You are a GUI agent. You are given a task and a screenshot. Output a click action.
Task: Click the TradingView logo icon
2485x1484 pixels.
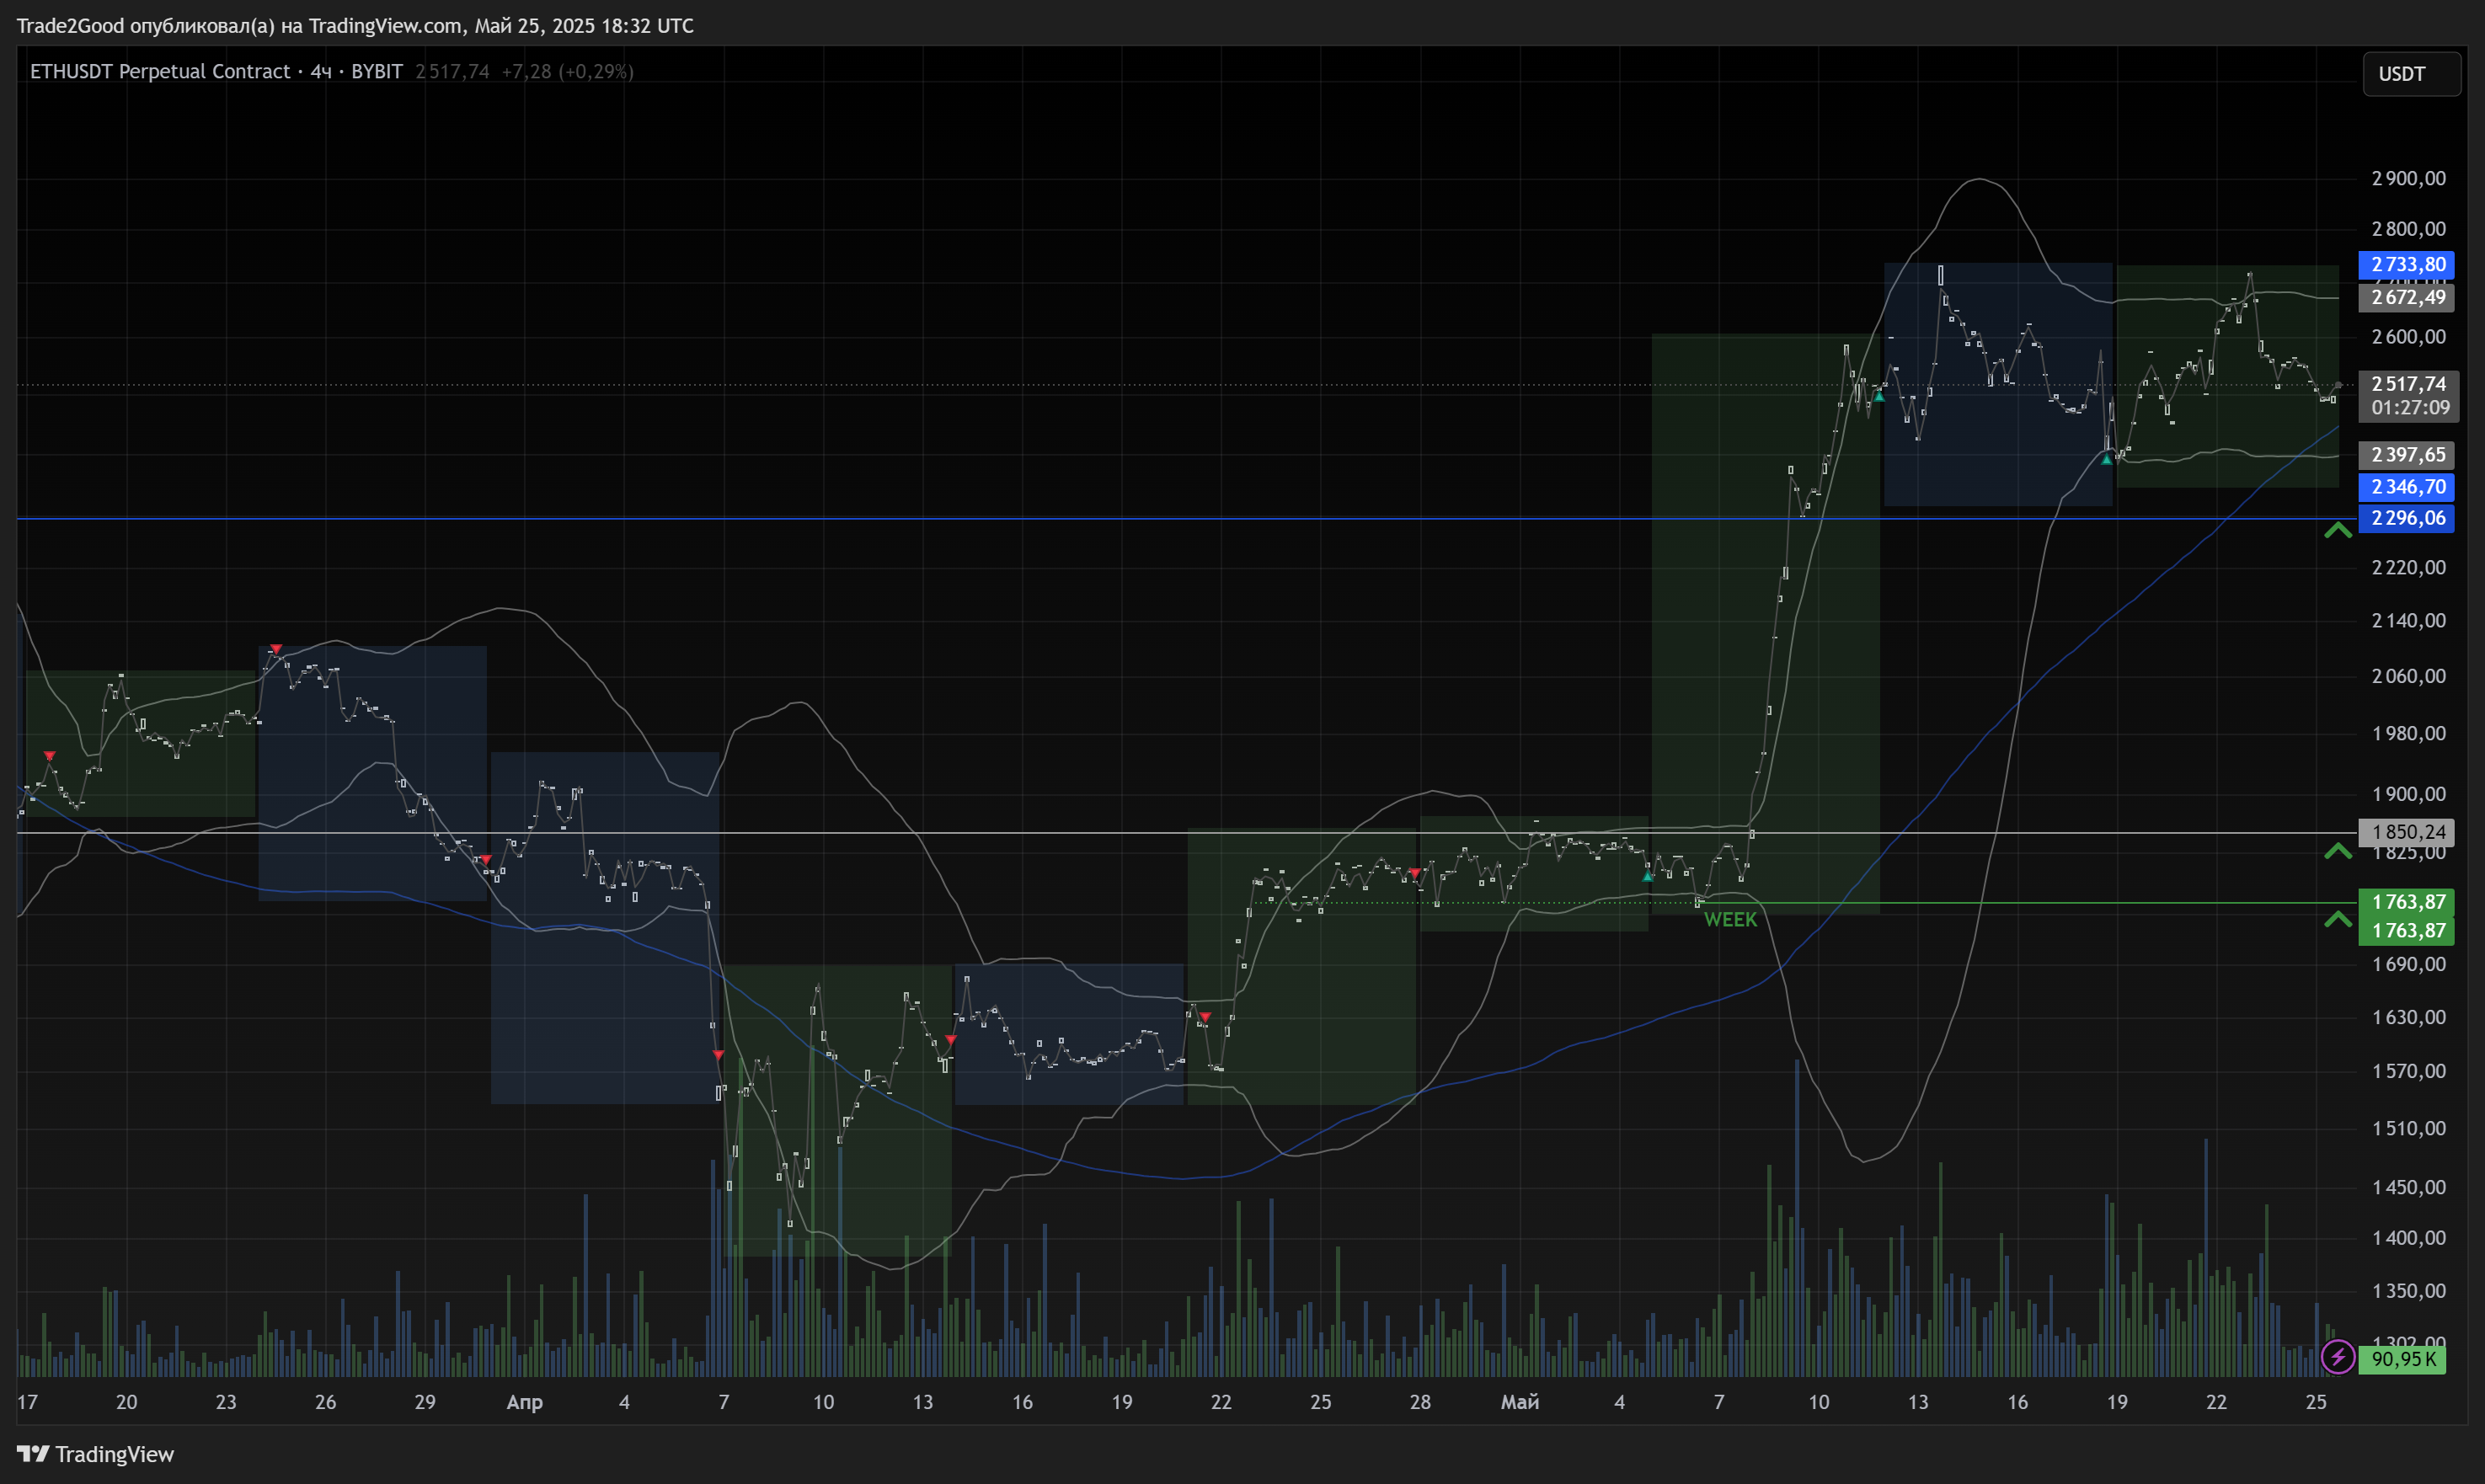32,1453
